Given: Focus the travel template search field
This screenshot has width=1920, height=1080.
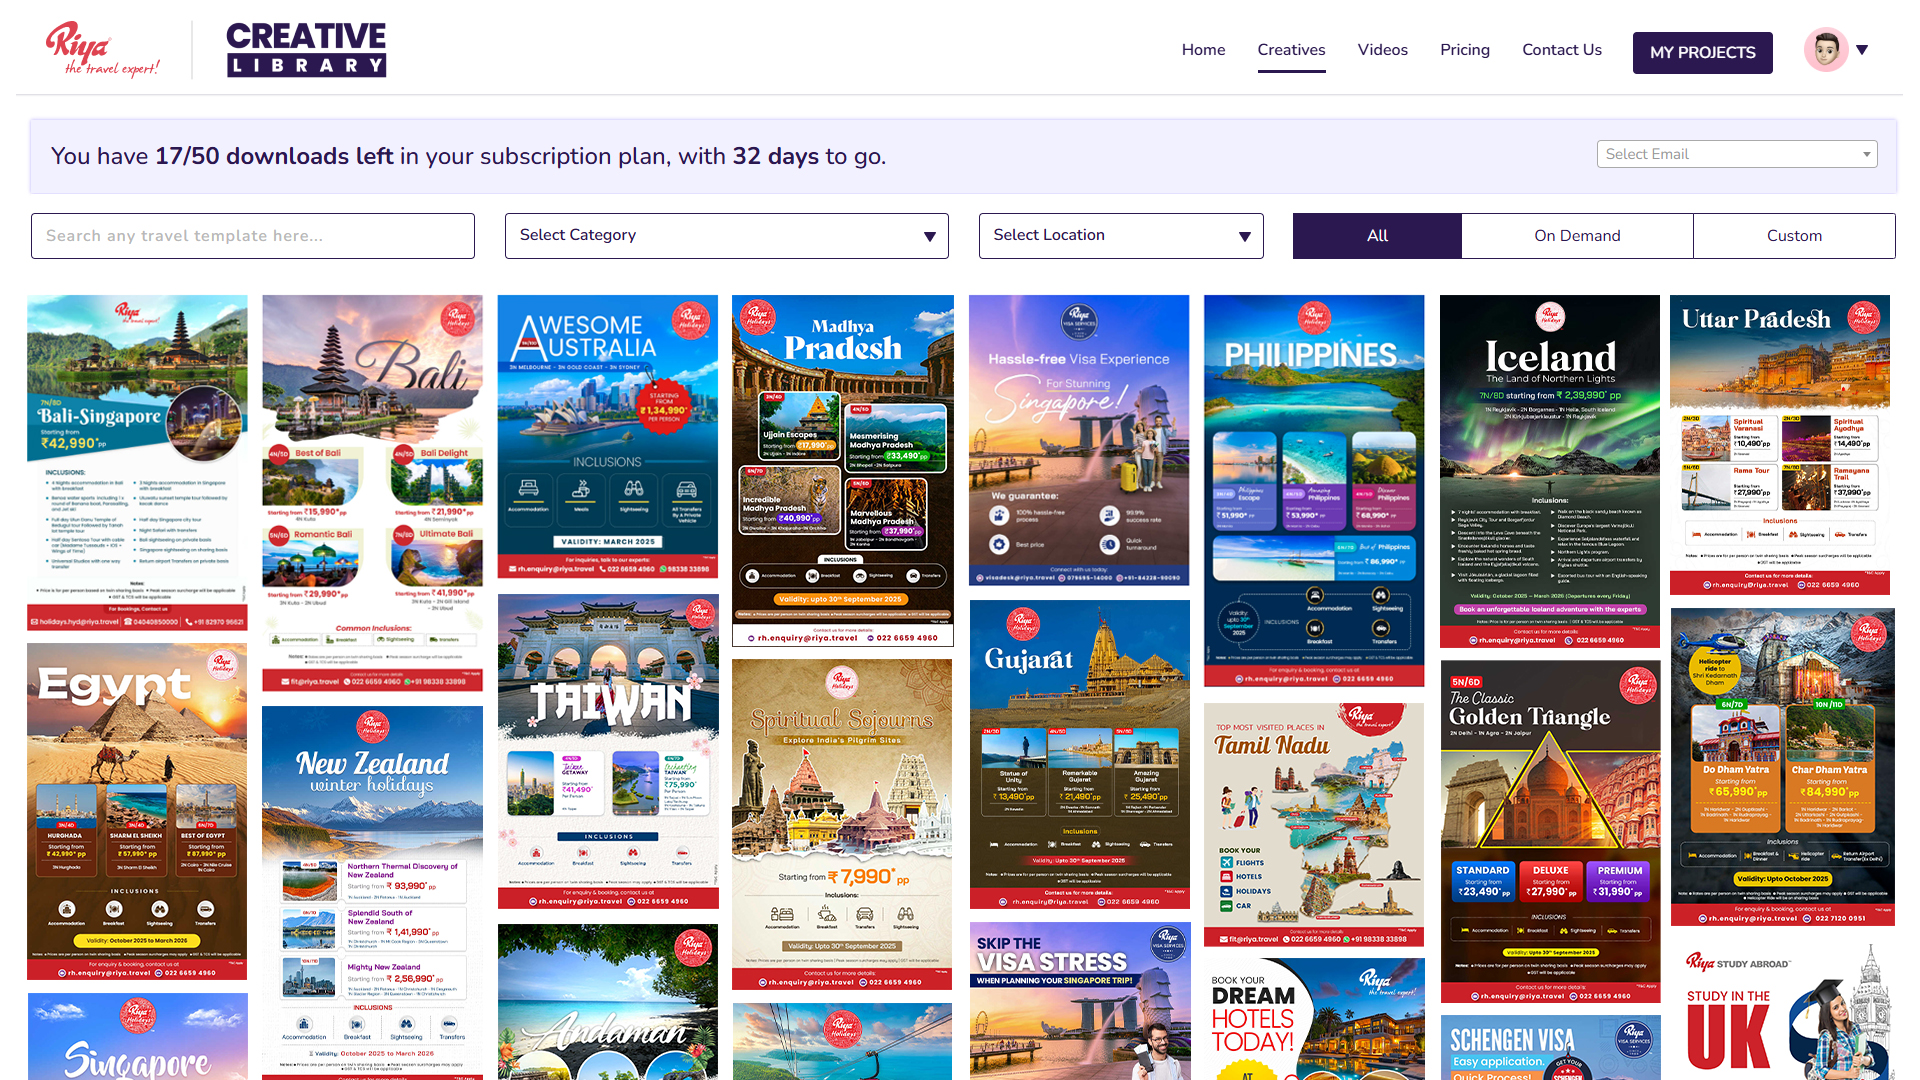Looking at the screenshot, I should click(x=253, y=236).
